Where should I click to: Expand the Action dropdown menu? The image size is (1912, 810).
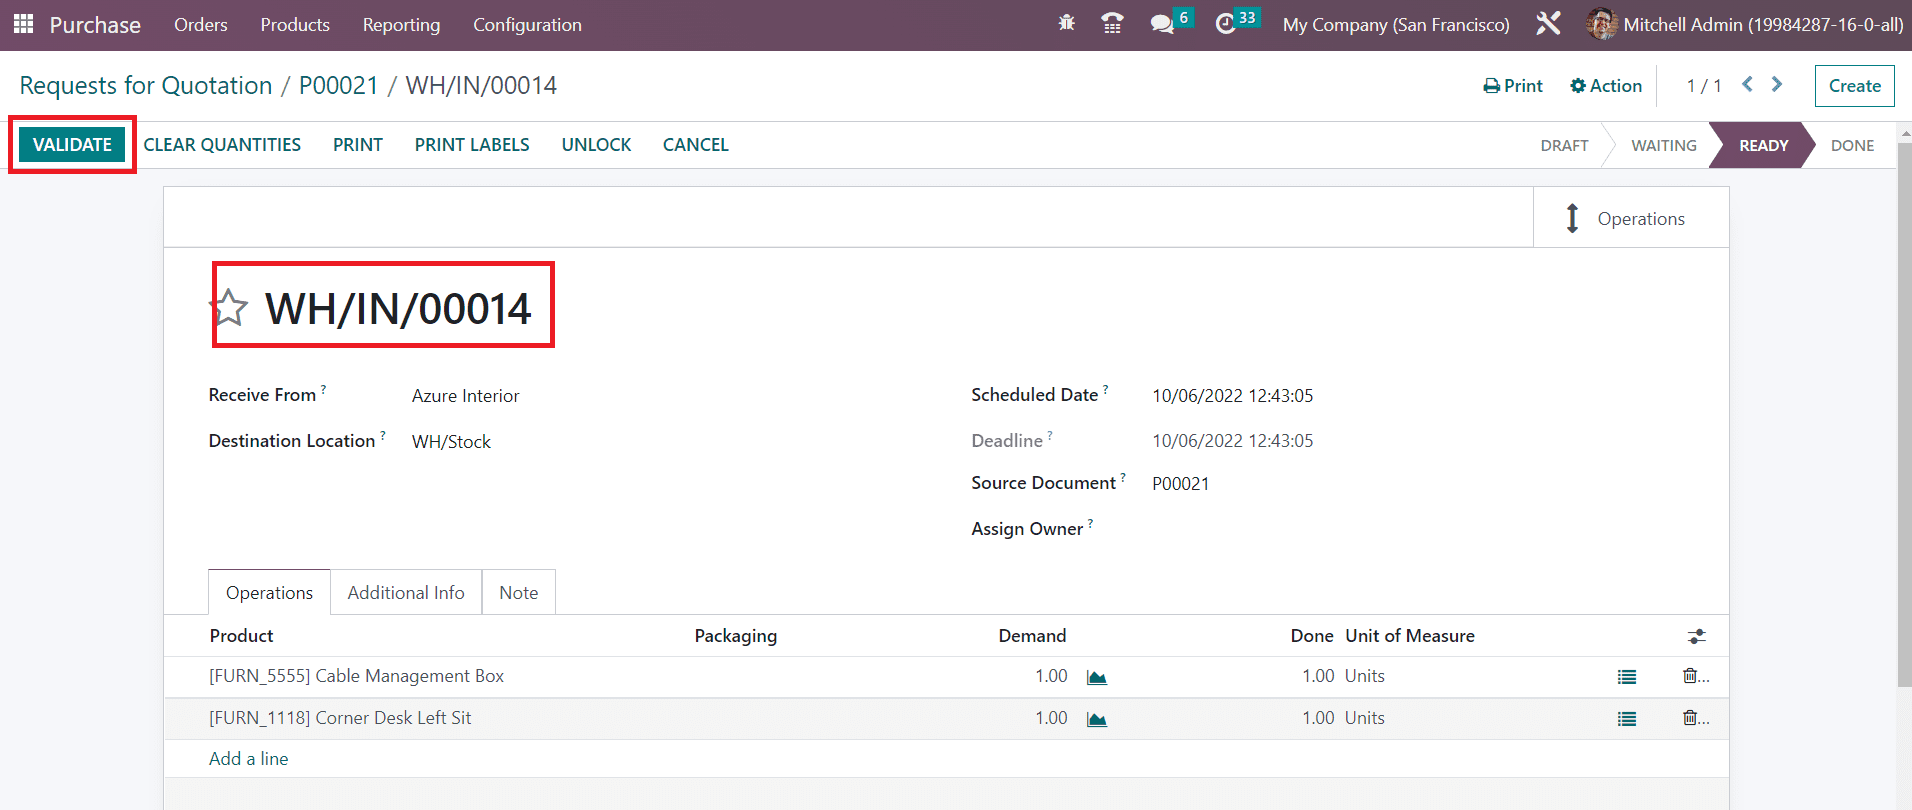(1606, 86)
